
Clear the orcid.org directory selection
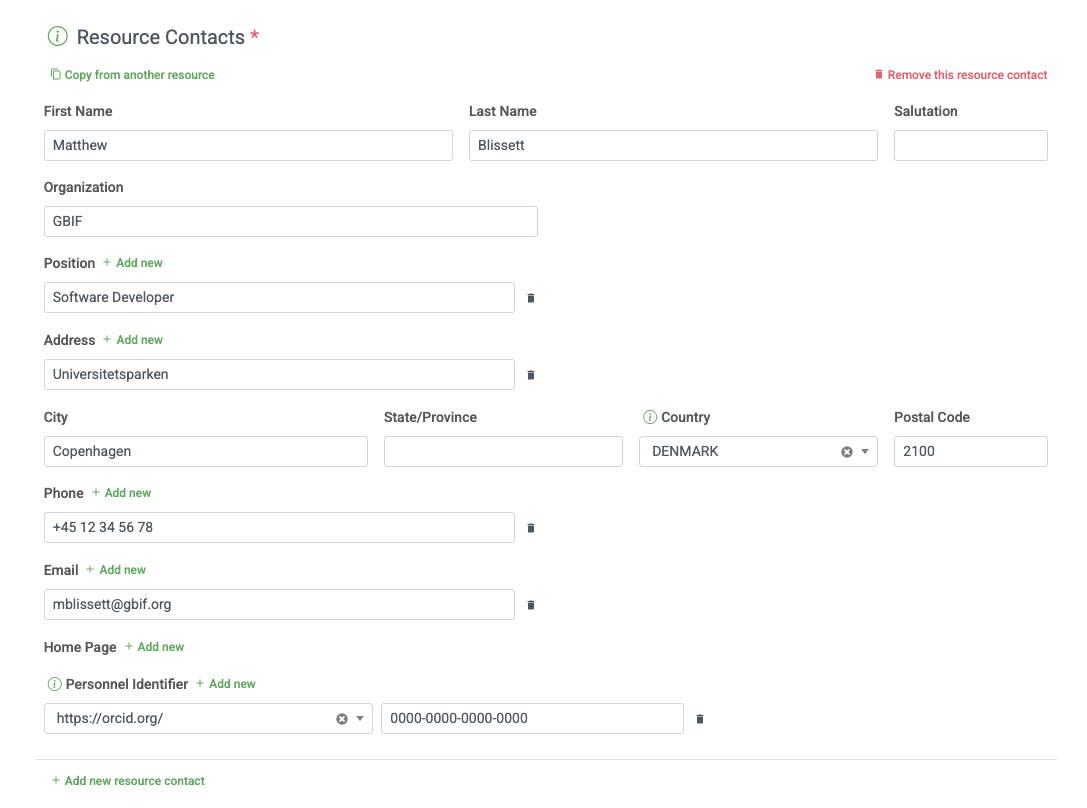pos(341,719)
